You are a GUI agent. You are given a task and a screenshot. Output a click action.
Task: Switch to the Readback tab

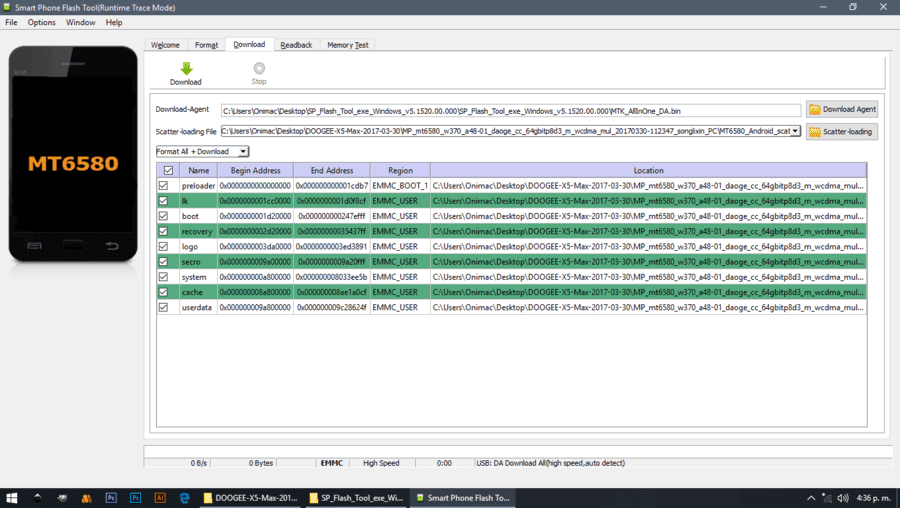[296, 45]
